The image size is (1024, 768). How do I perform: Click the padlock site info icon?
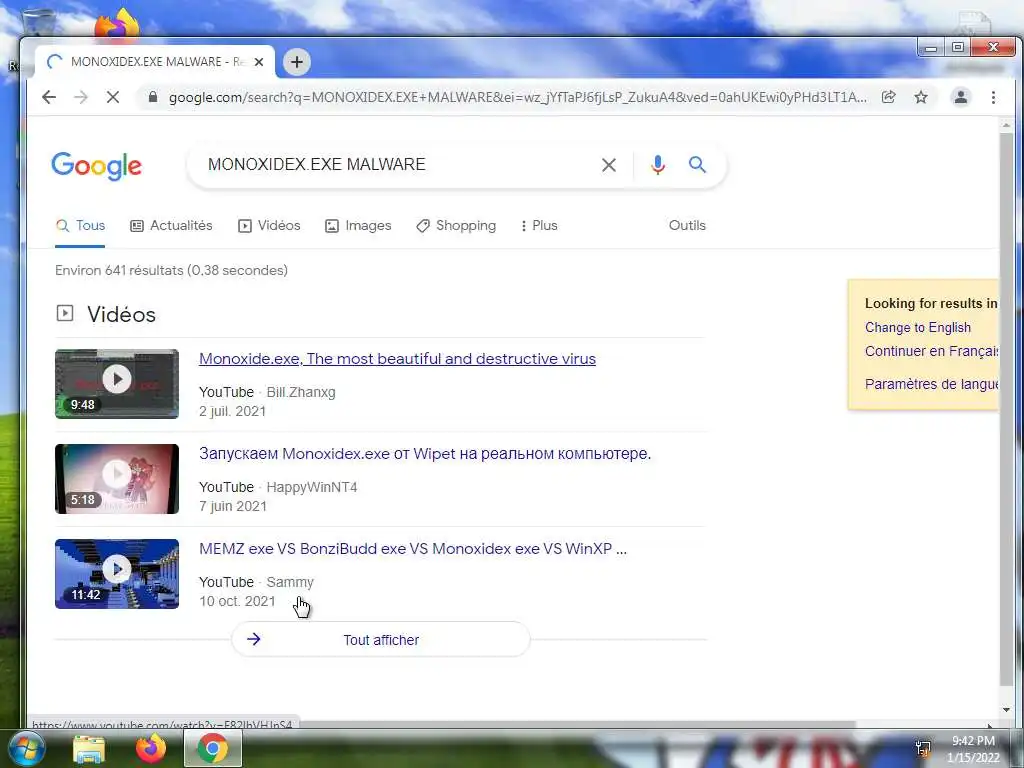tap(153, 97)
